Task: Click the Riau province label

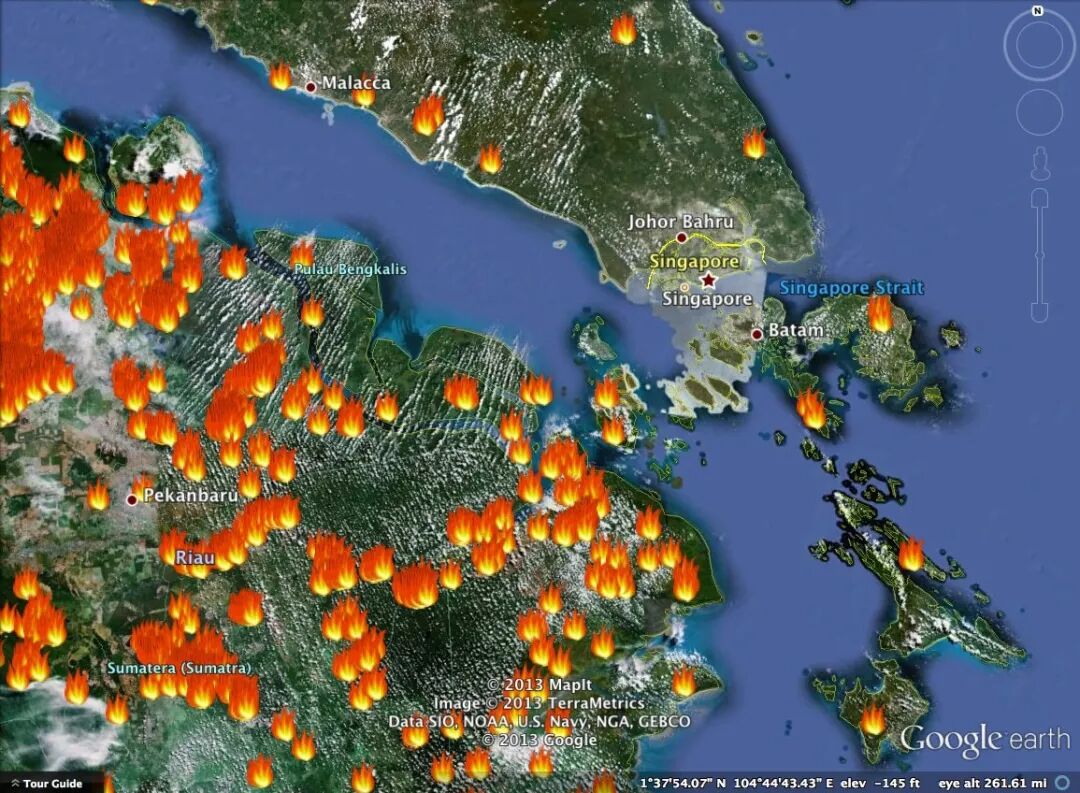Action: 195,557
